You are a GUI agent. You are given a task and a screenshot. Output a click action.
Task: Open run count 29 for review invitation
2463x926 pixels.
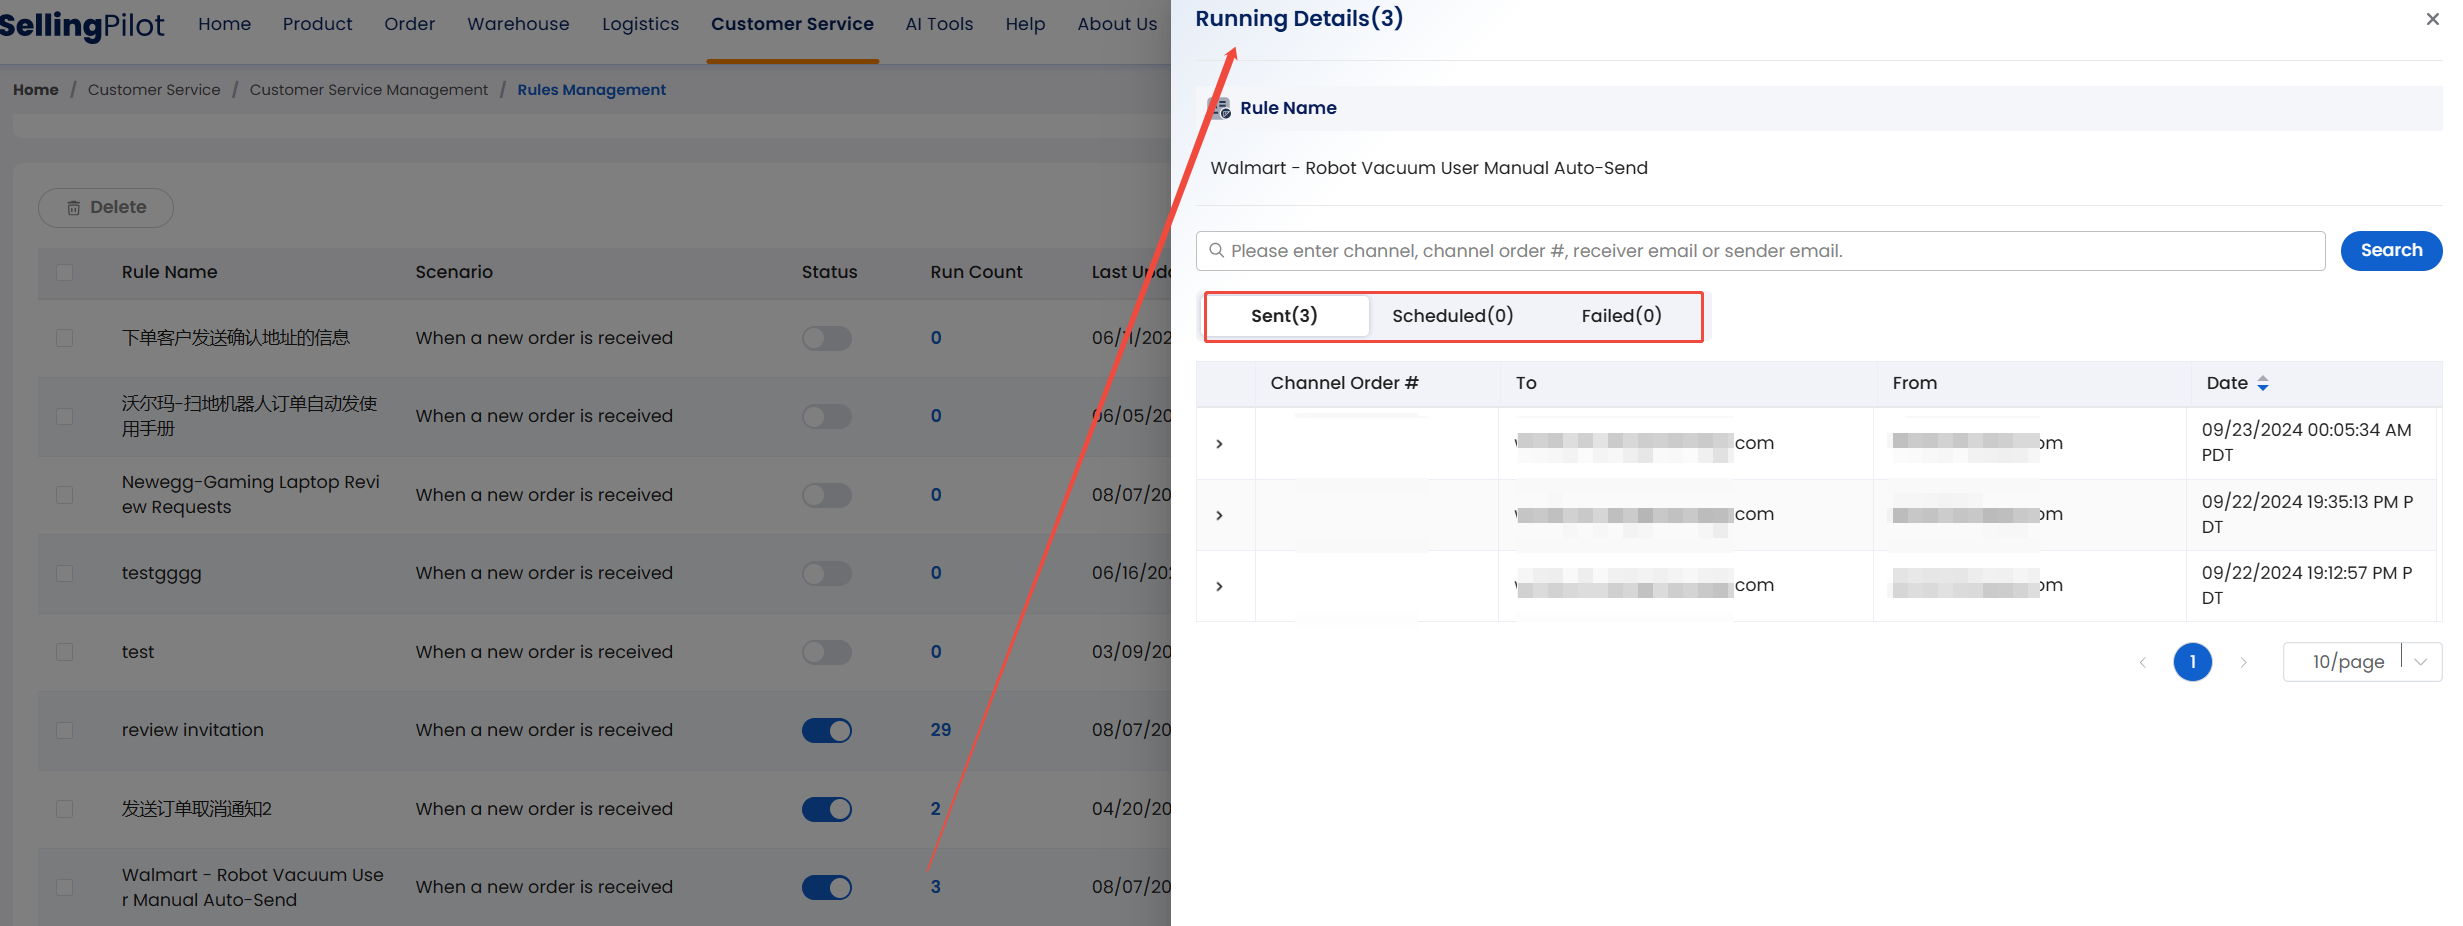(941, 730)
